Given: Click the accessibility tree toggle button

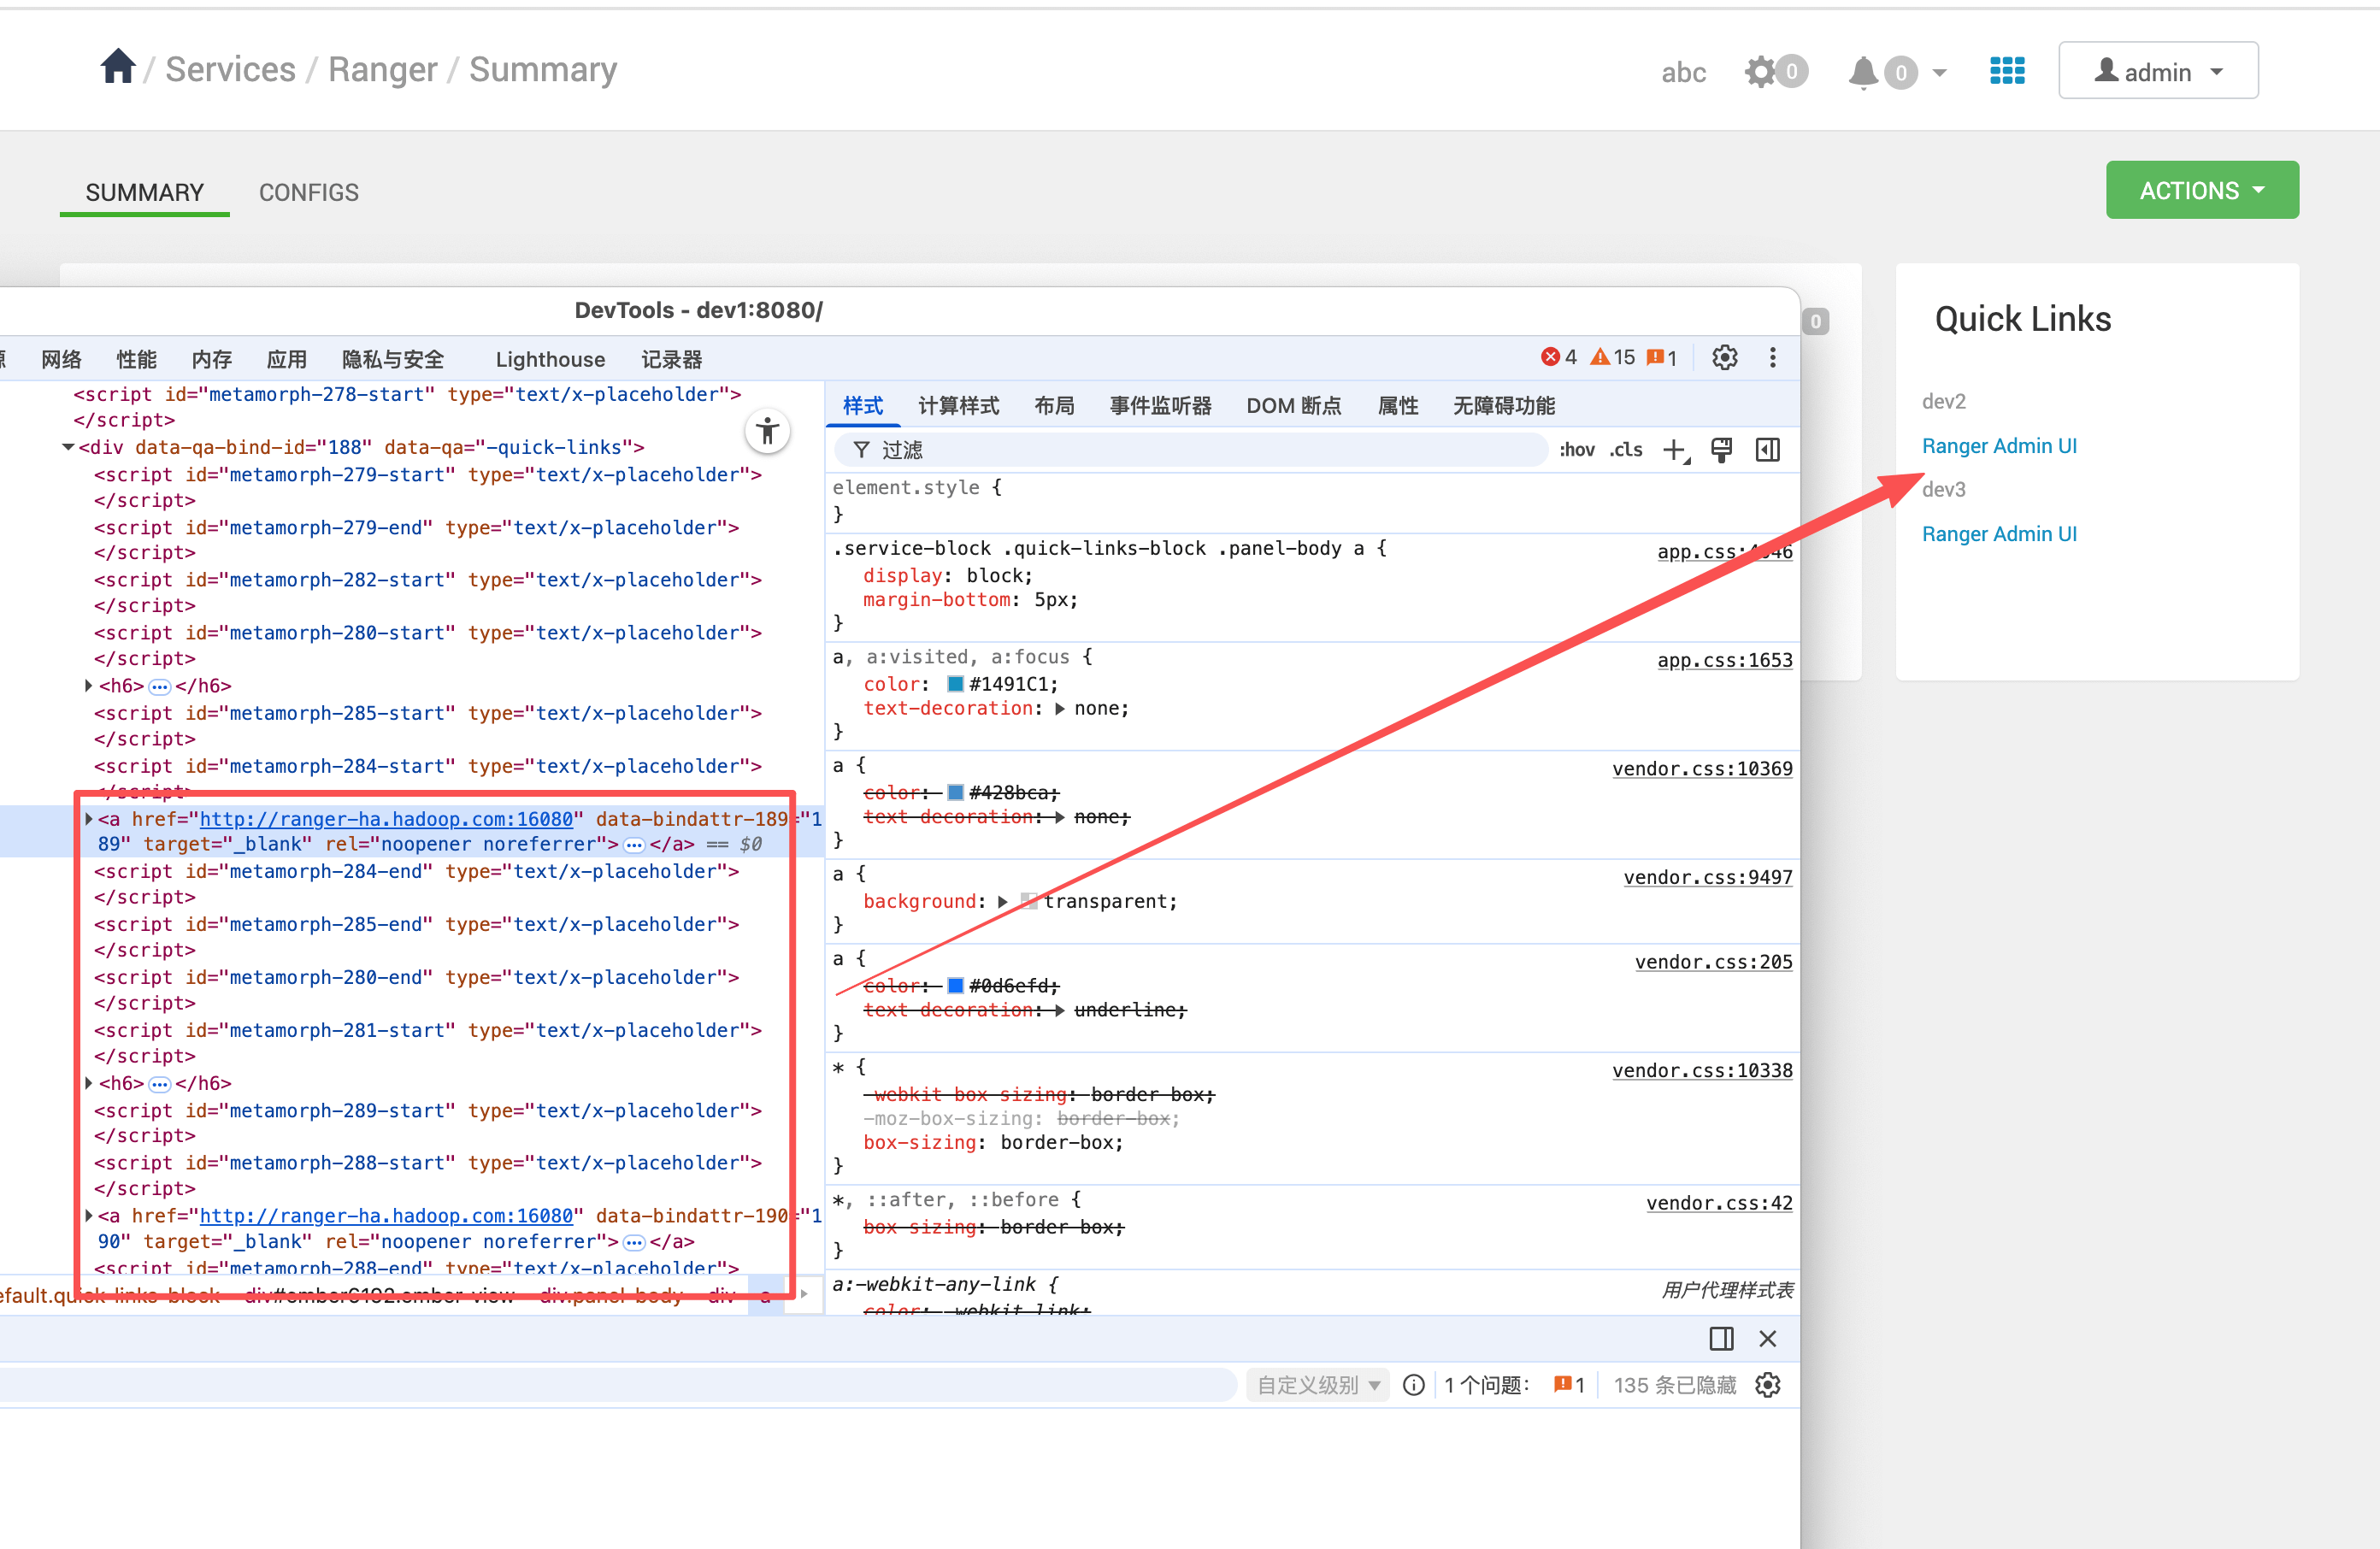Looking at the screenshot, I should [767, 432].
